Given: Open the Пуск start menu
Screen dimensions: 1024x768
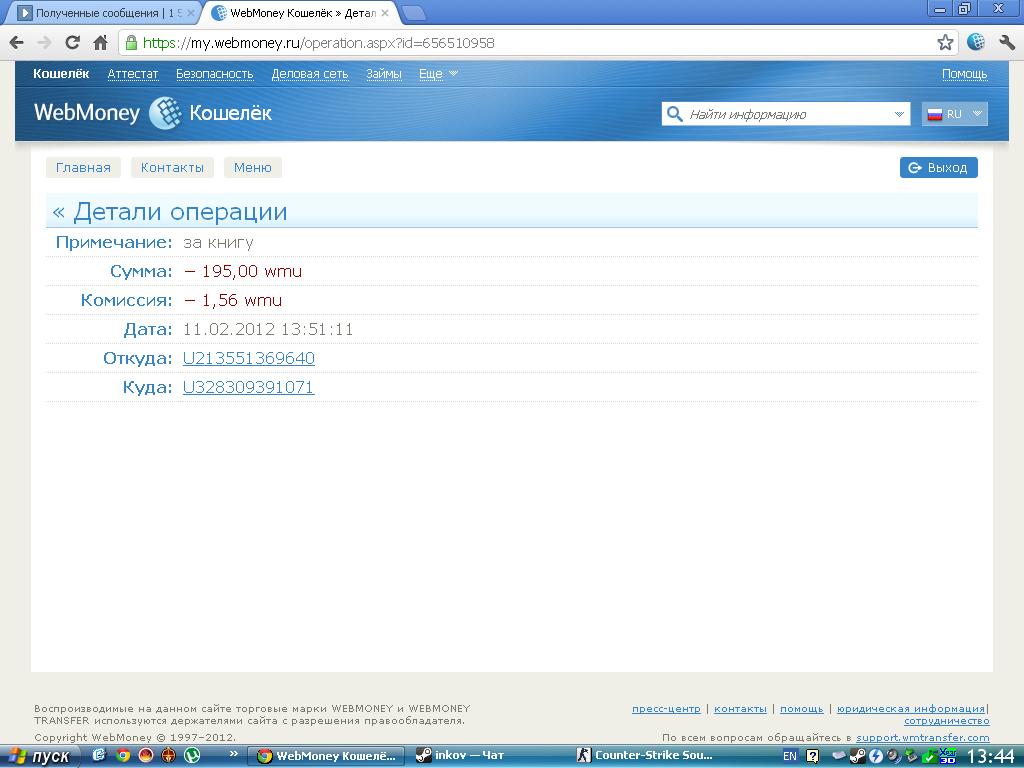Looking at the screenshot, I should click(40, 756).
